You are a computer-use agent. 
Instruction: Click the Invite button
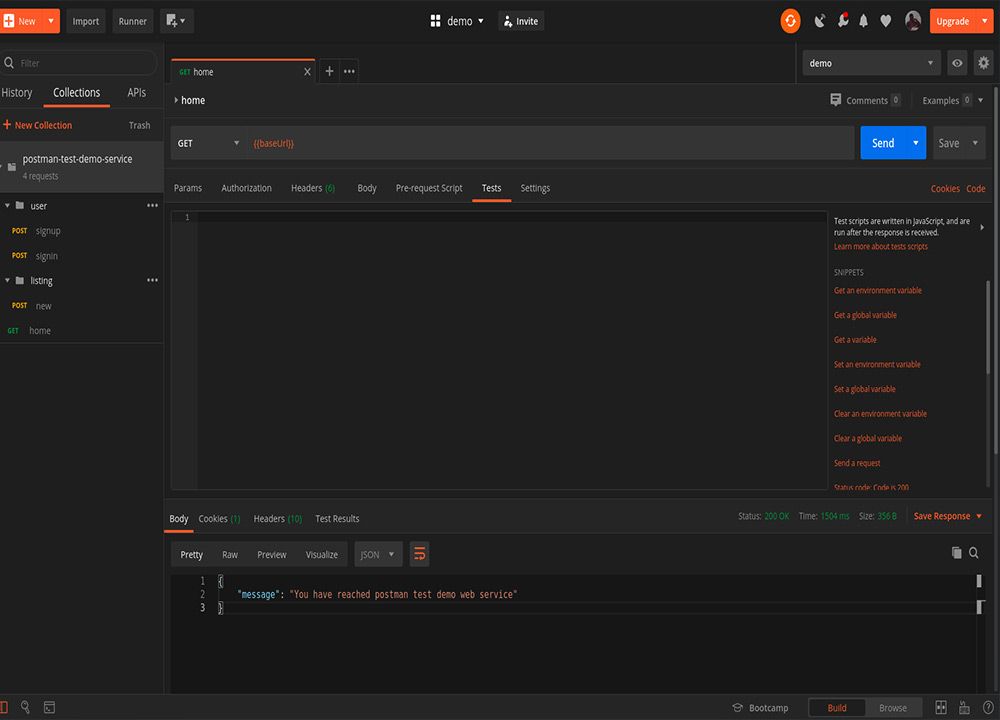pyautogui.click(x=521, y=21)
